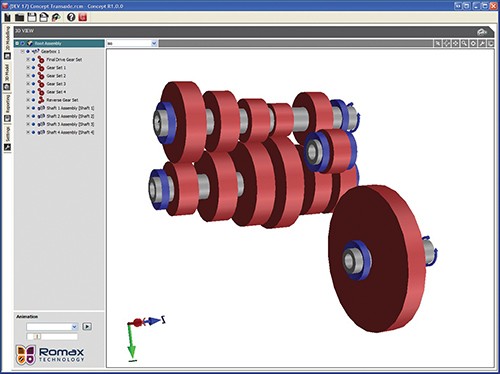Collapse the Gearbox 1 tree node
This screenshot has width=500, height=374.
(x=22, y=51)
